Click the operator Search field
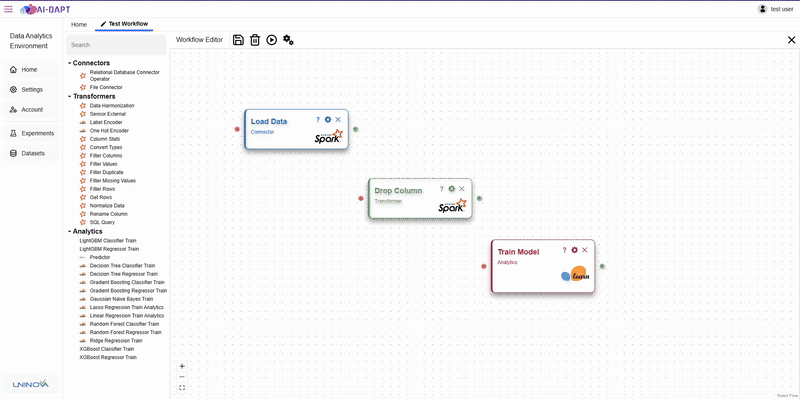 coord(116,45)
